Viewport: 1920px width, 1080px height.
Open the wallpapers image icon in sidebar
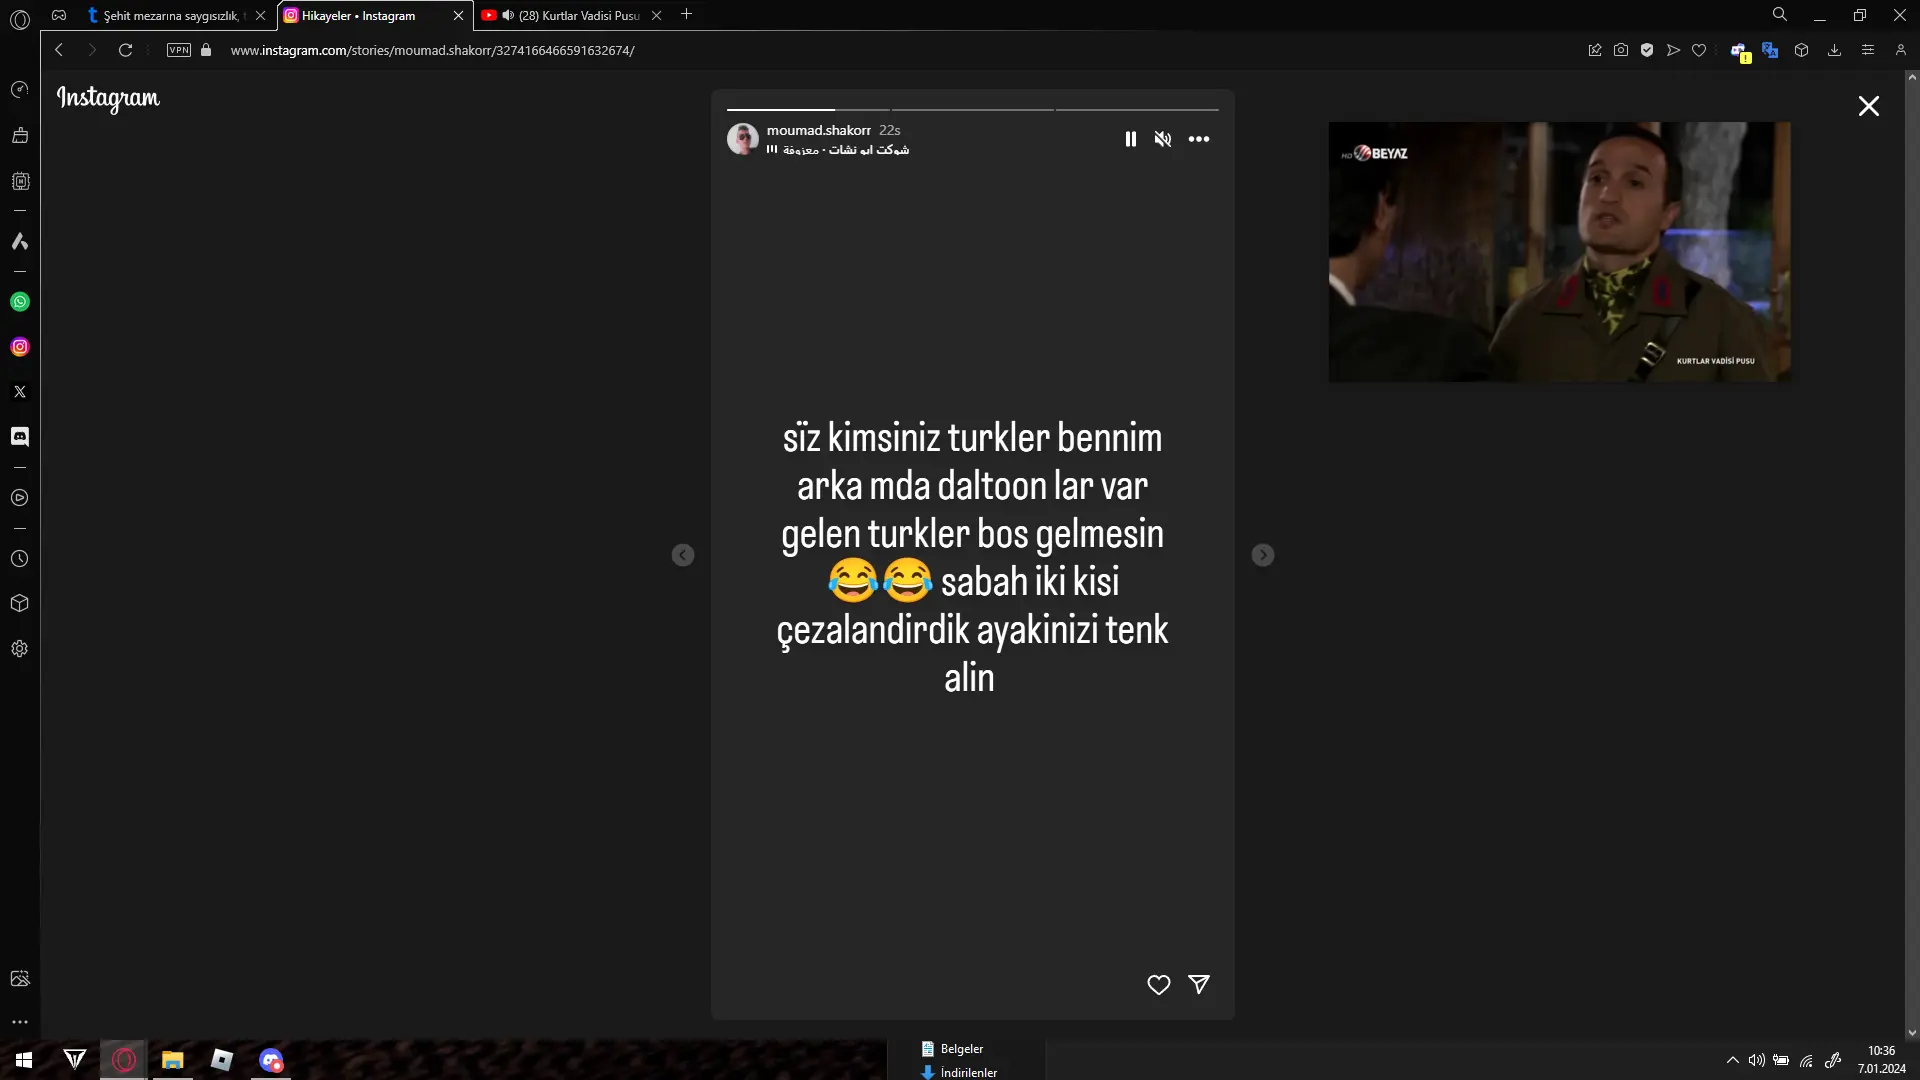click(x=20, y=979)
